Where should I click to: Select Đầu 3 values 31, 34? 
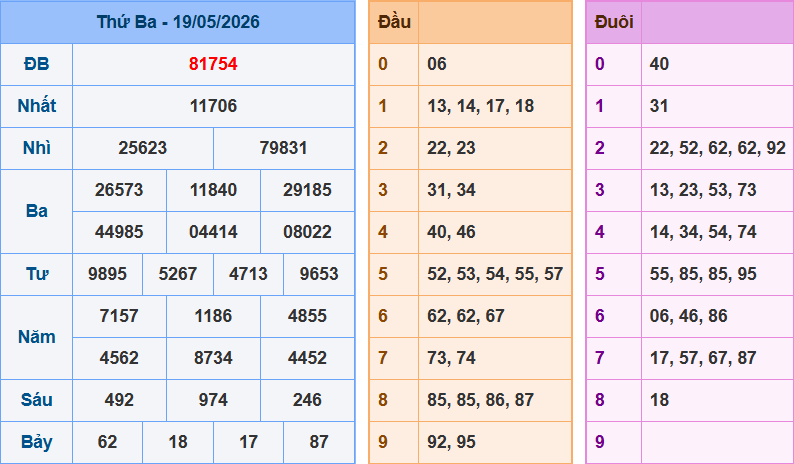(x=451, y=190)
